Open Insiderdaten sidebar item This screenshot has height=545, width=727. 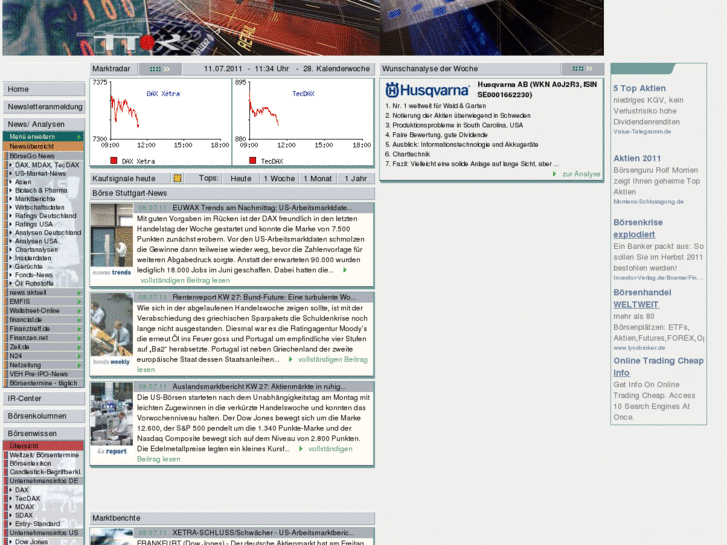click(x=33, y=258)
